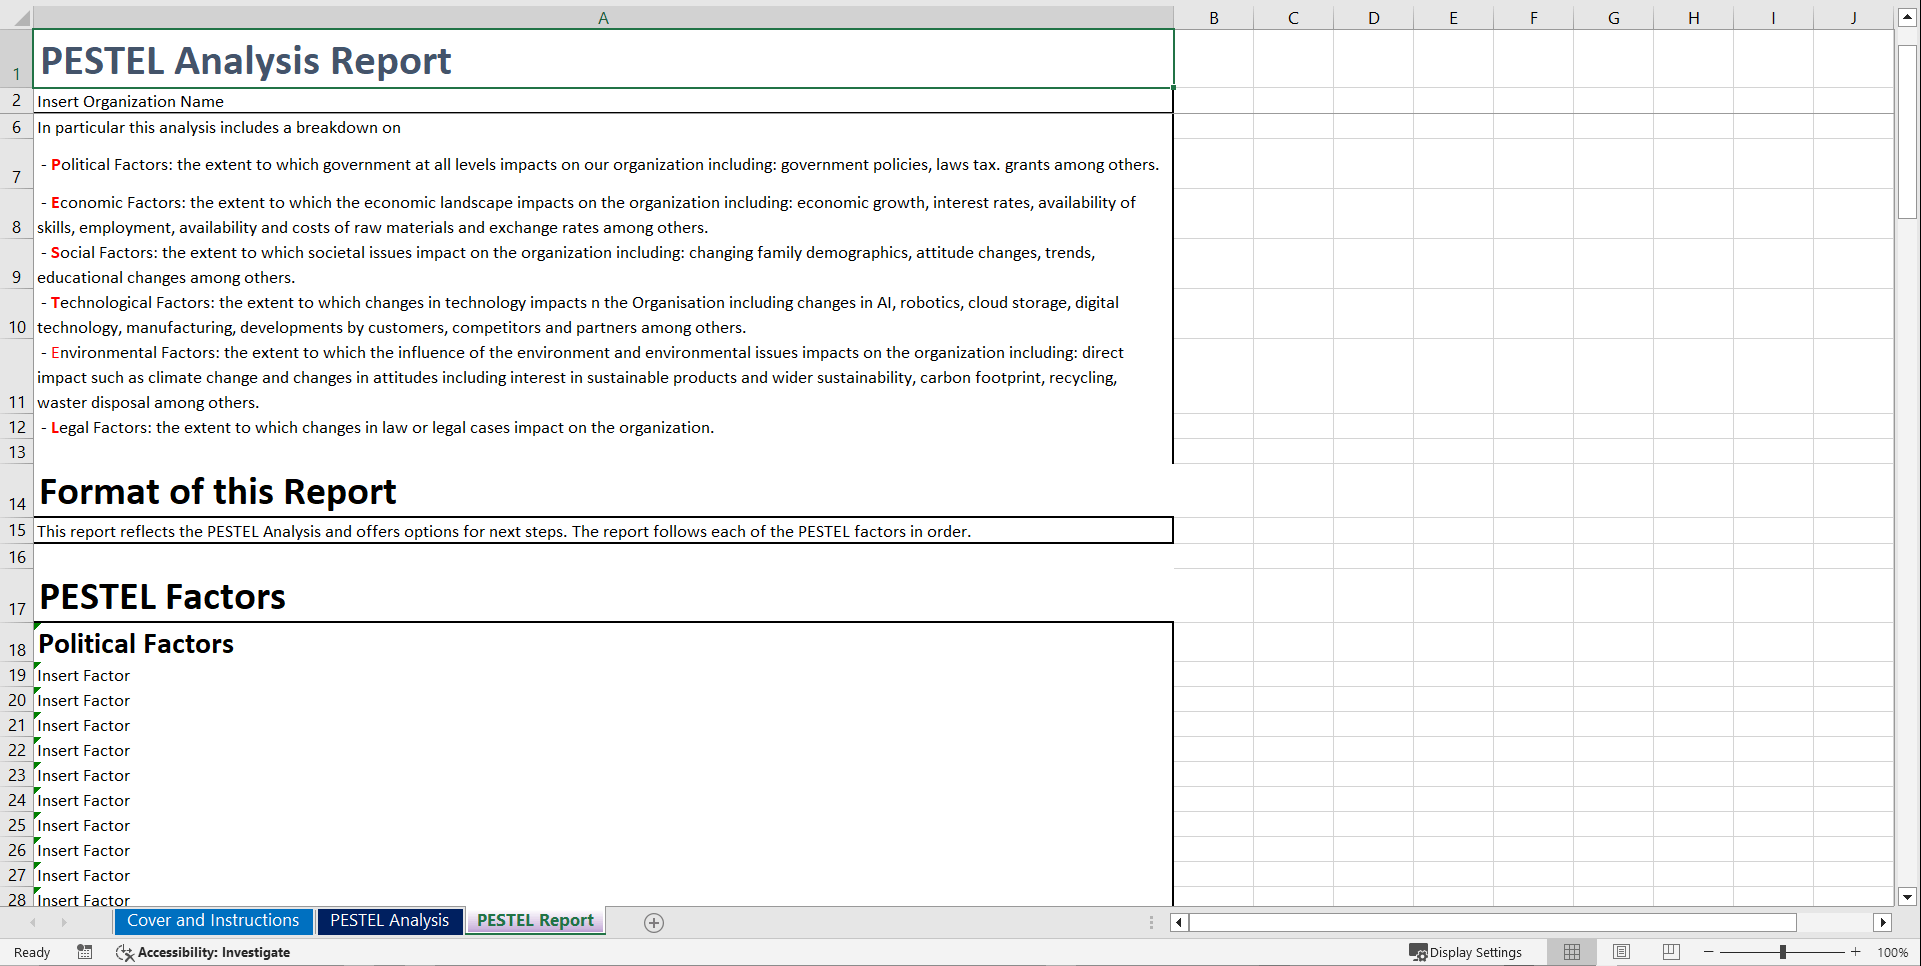Adjust the zoom slider
The width and height of the screenshot is (1921, 966).
point(1782,952)
